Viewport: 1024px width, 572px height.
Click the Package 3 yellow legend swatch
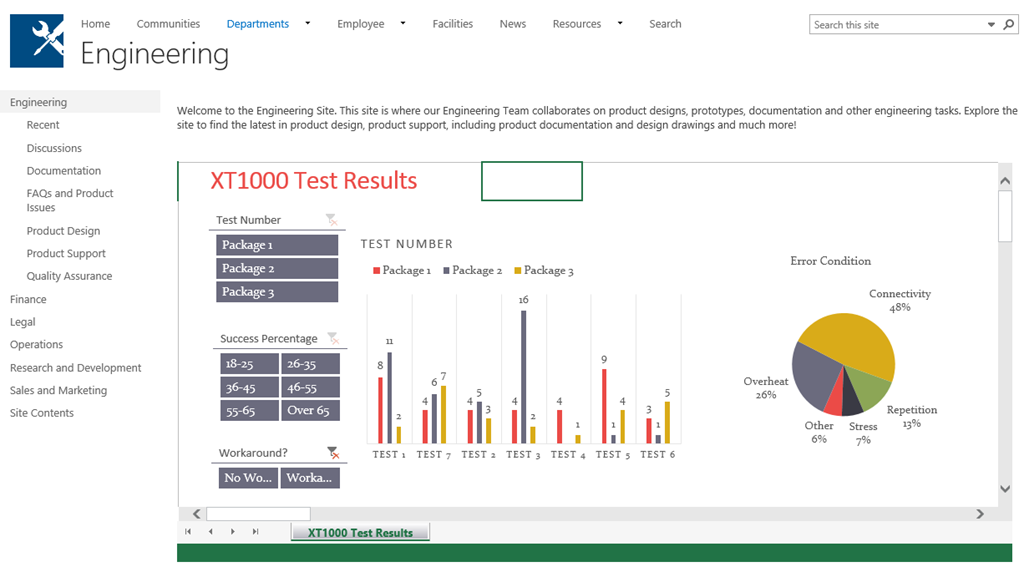(518, 270)
